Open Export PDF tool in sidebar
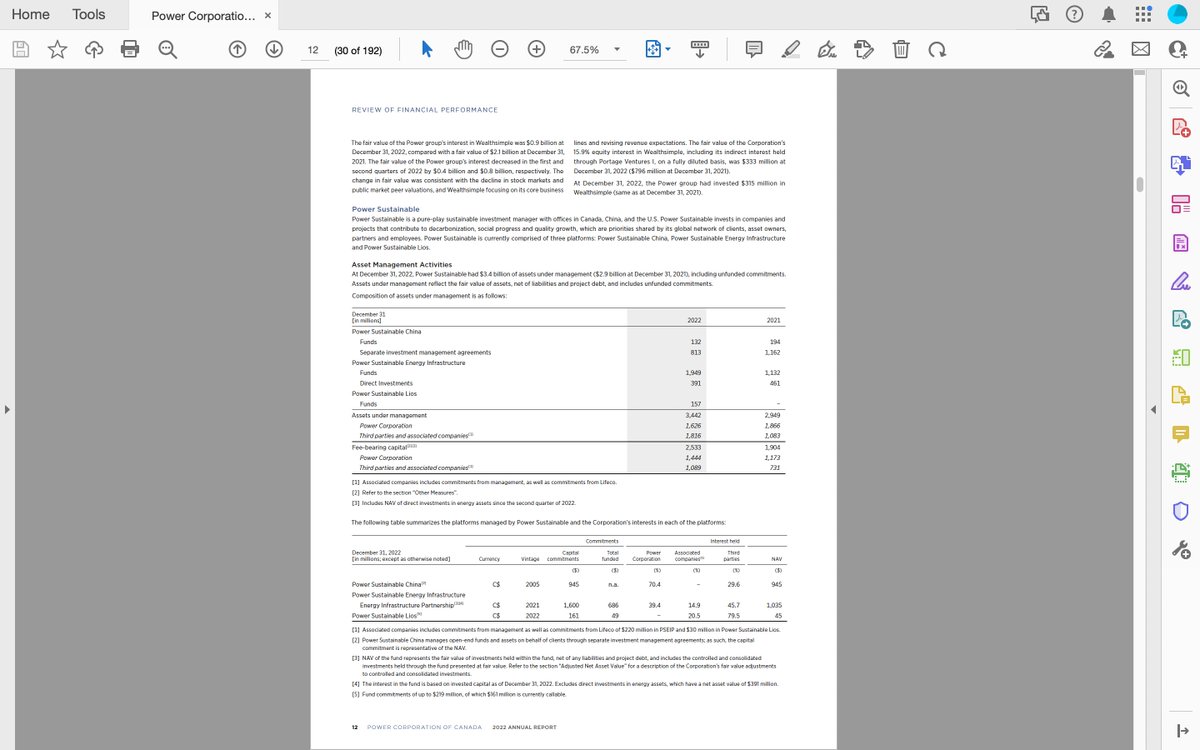 tap(1180, 166)
